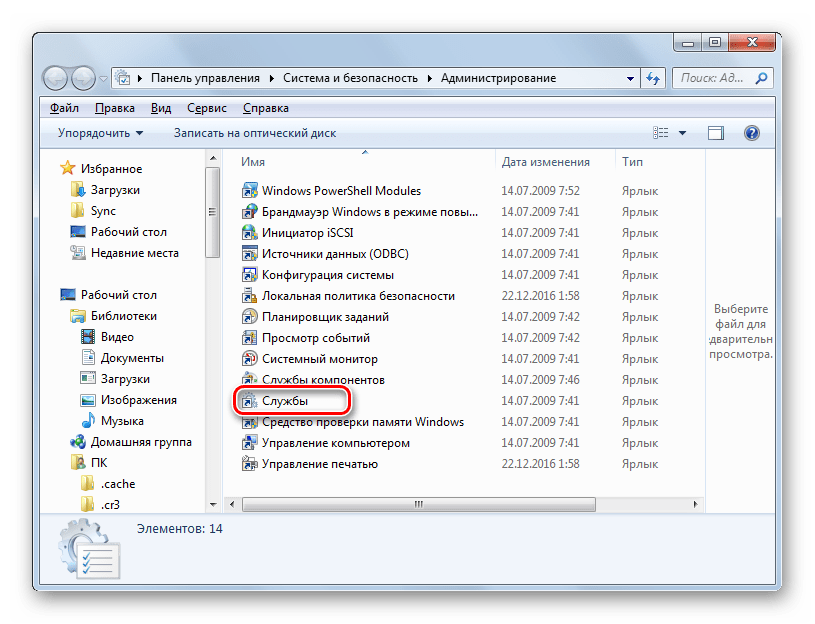
Task: Click the Конфигурация системы icon
Action: tap(249, 275)
